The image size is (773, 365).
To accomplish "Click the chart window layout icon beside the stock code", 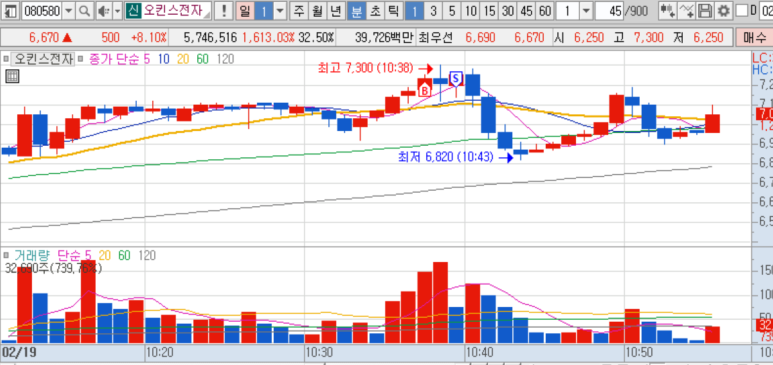I will pos(10,11).
